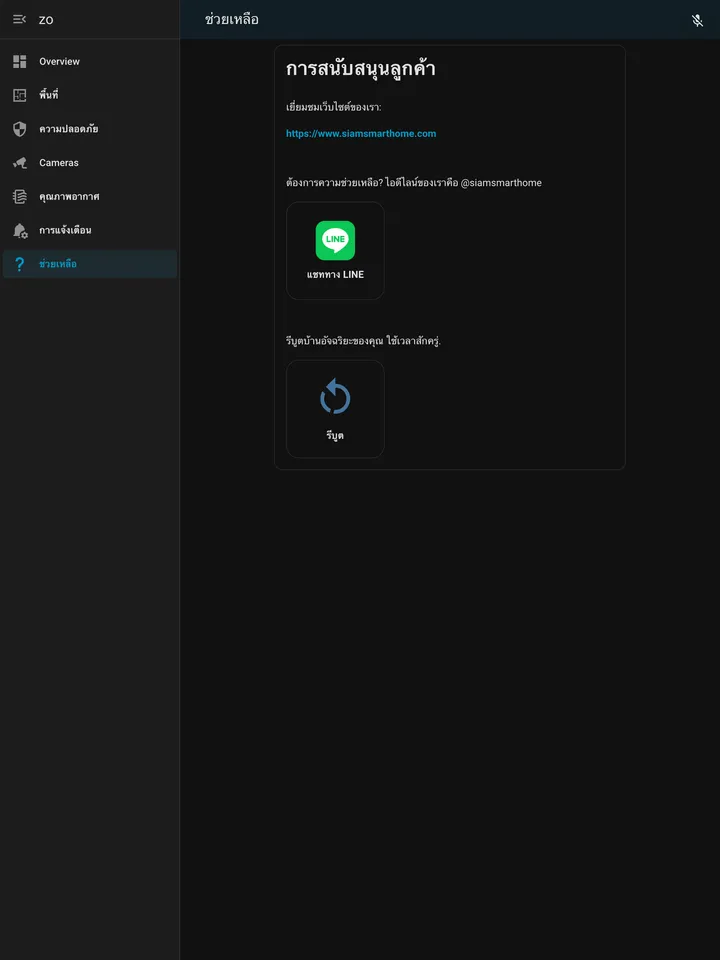Screen dimensions: 720x960
Task: Go to พื้นที่ in the sidebar
Action: click(90, 96)
